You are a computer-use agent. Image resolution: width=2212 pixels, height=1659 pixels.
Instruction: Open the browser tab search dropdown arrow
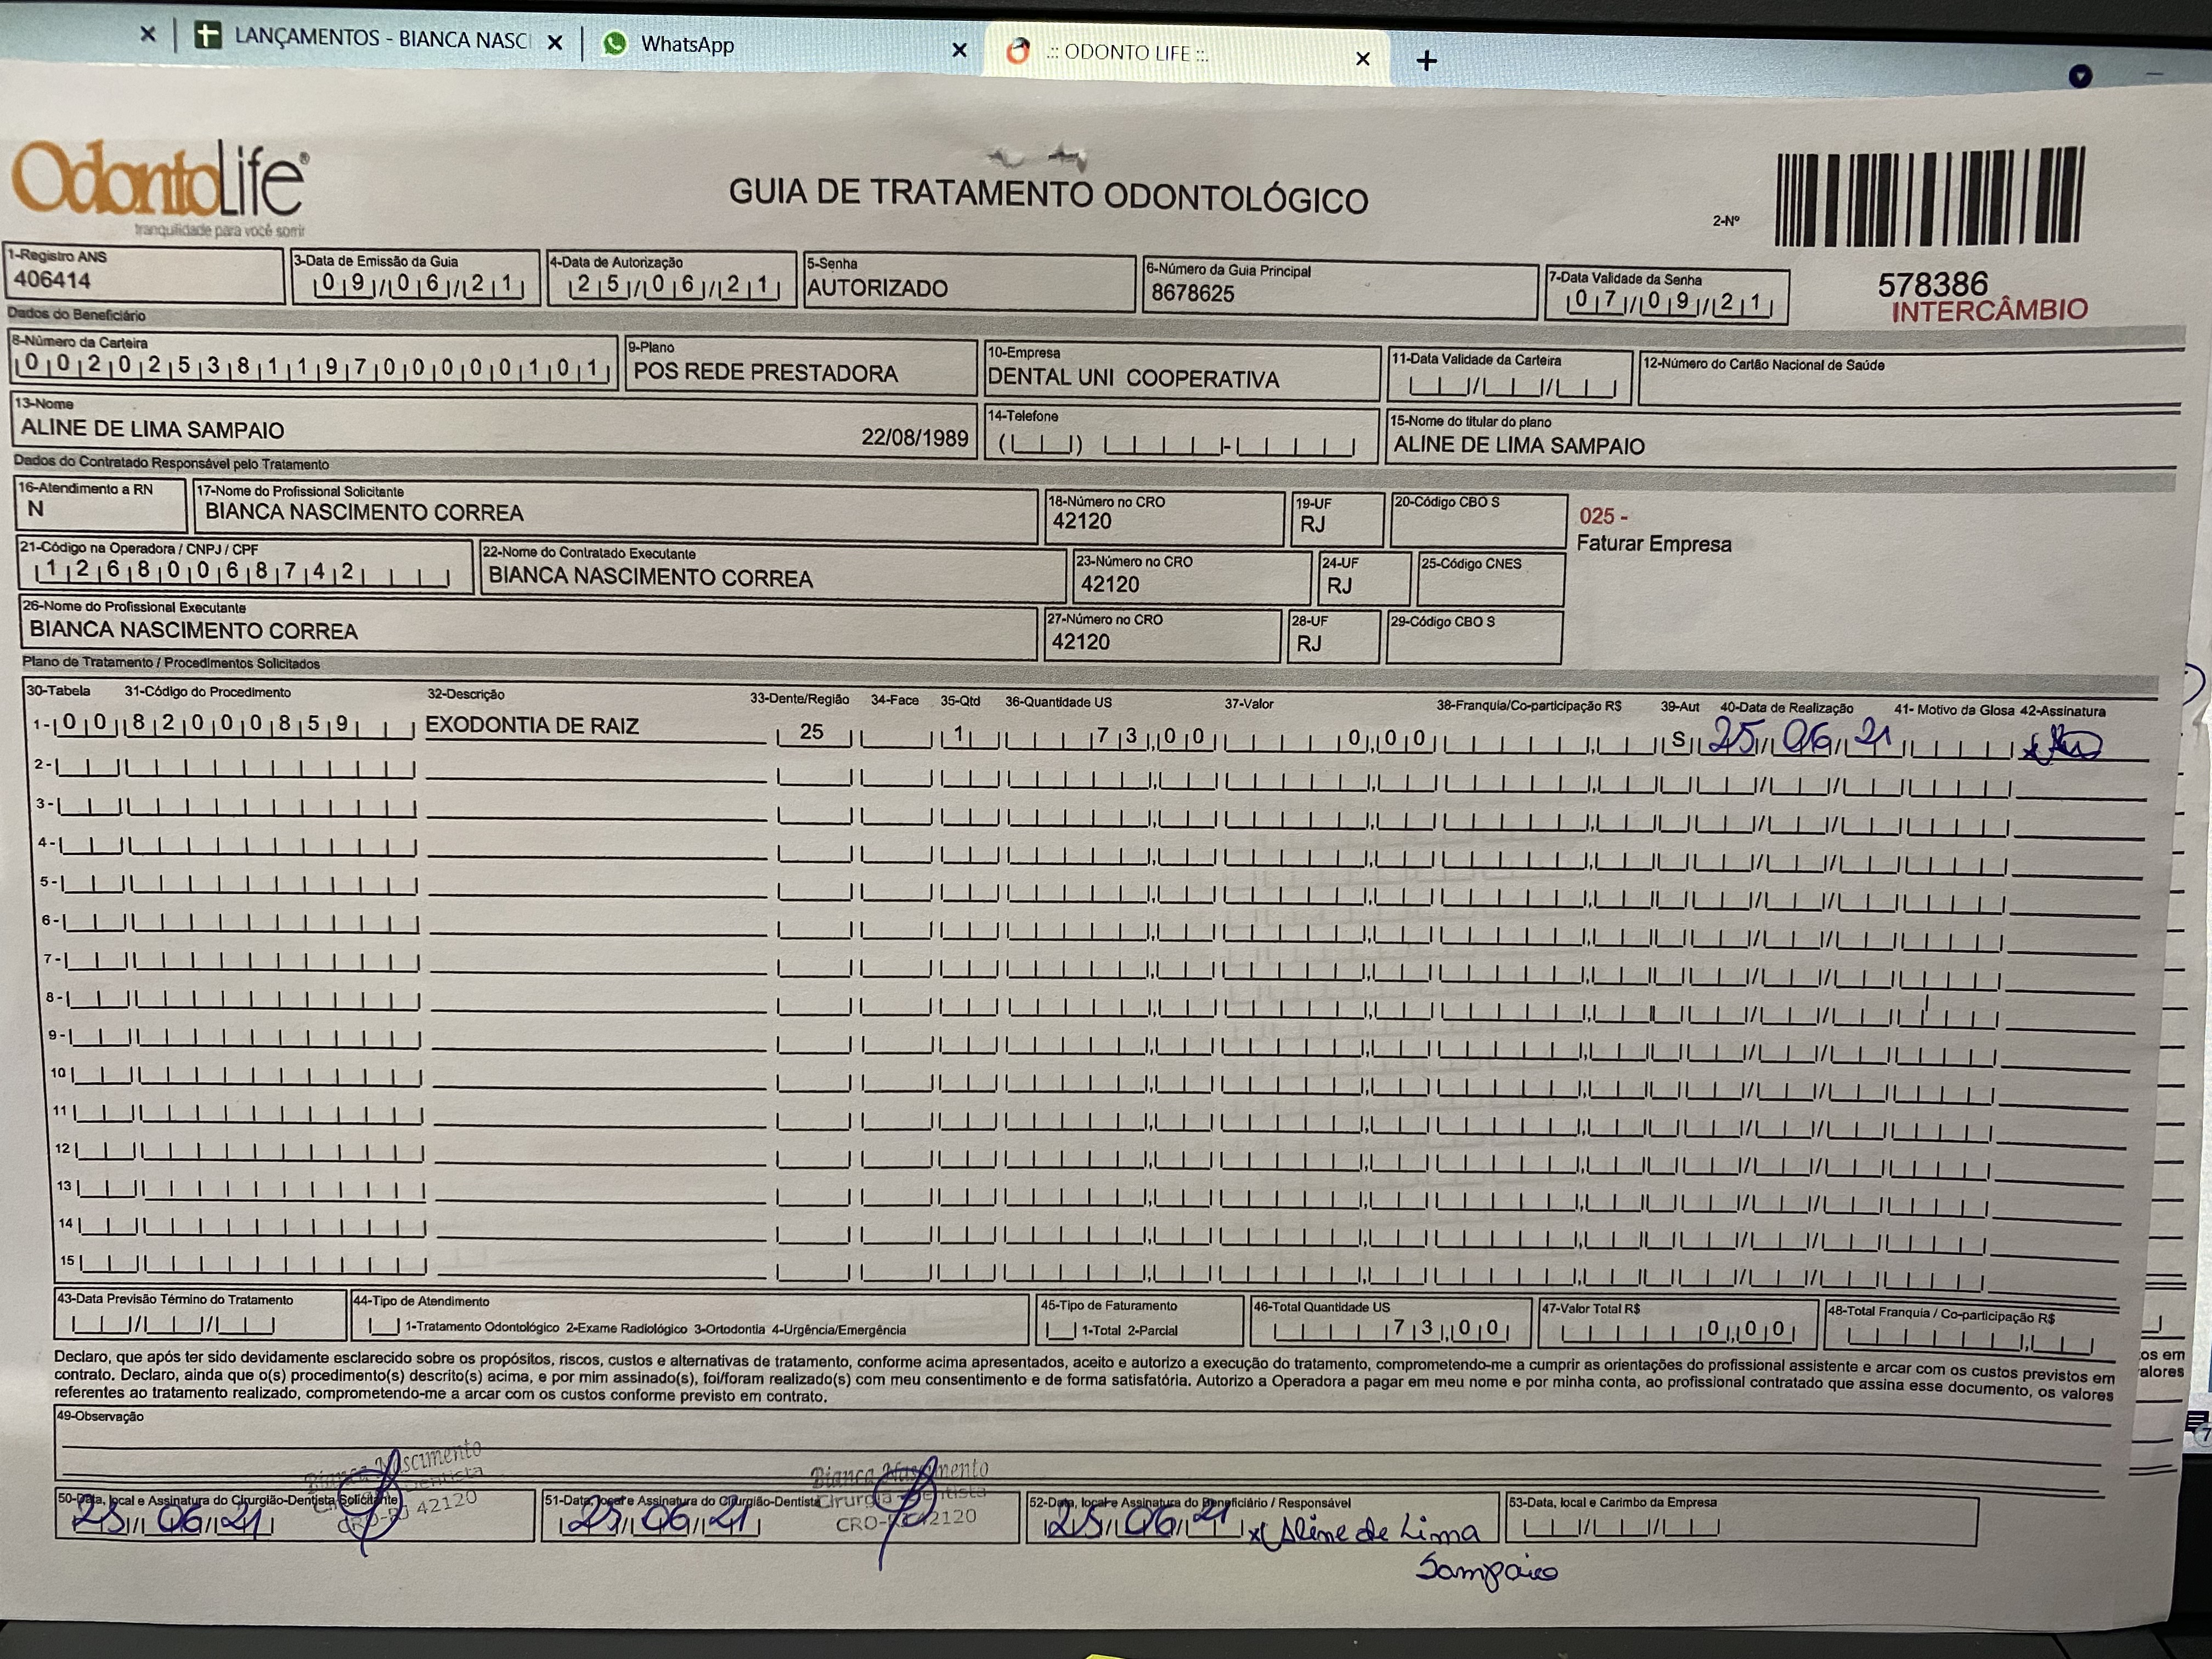[2080, 76]
